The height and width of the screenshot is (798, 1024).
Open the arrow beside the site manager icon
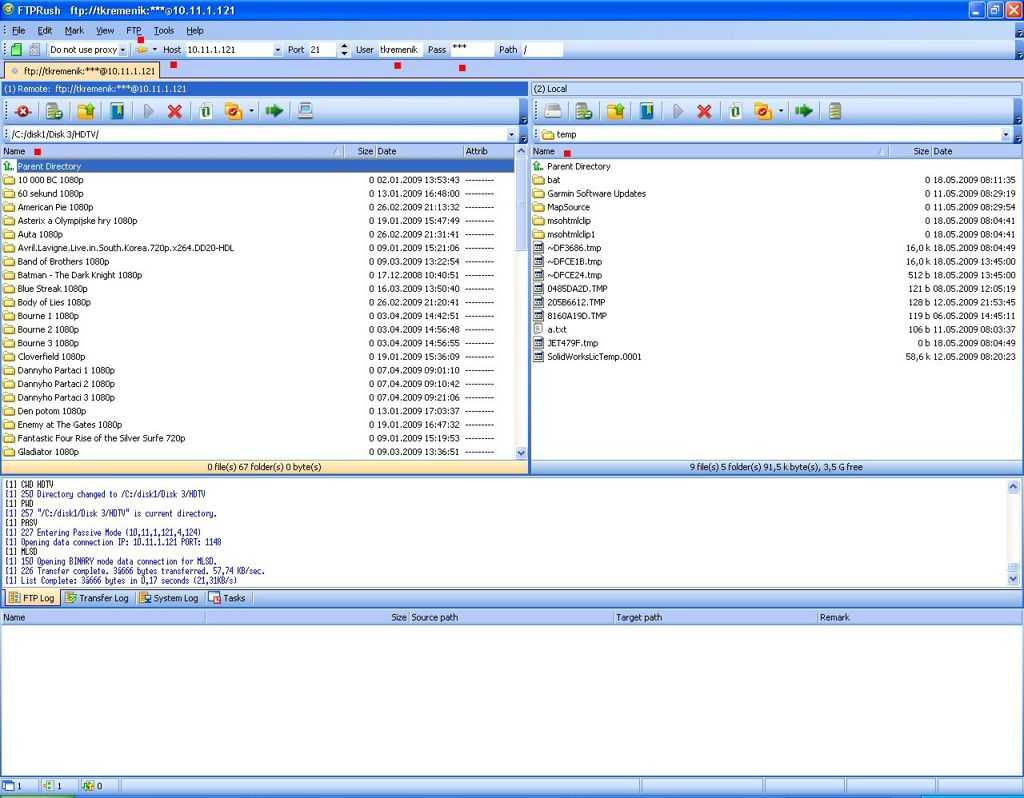(x=155, y=50)
